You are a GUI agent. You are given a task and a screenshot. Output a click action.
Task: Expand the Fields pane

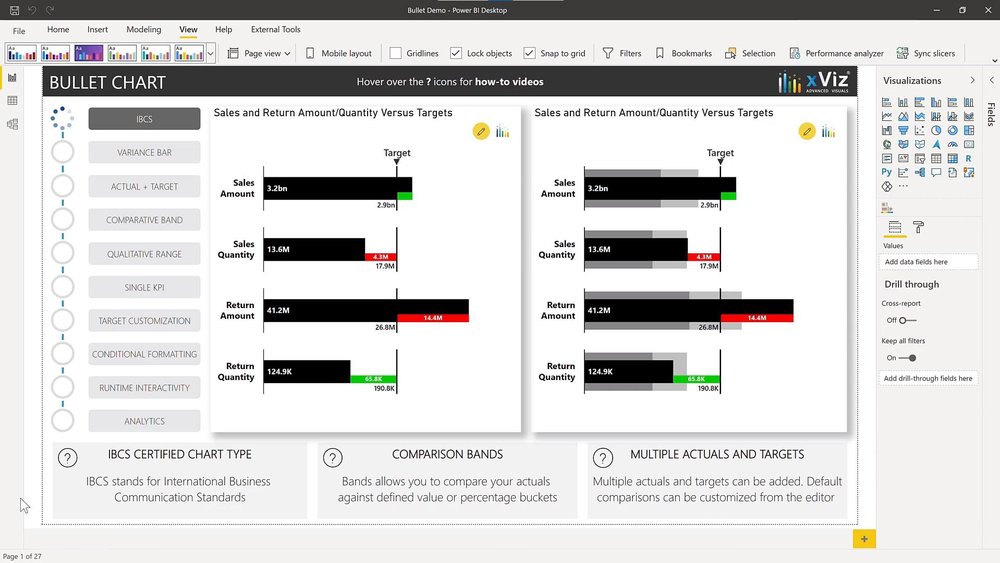[x=992, y=80]
